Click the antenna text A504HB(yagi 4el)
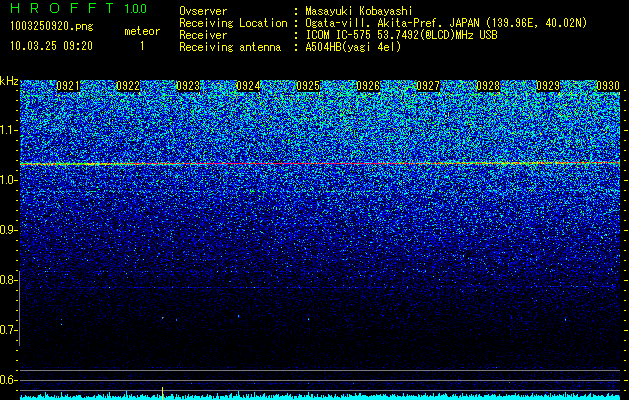 (x=353, y=47)
